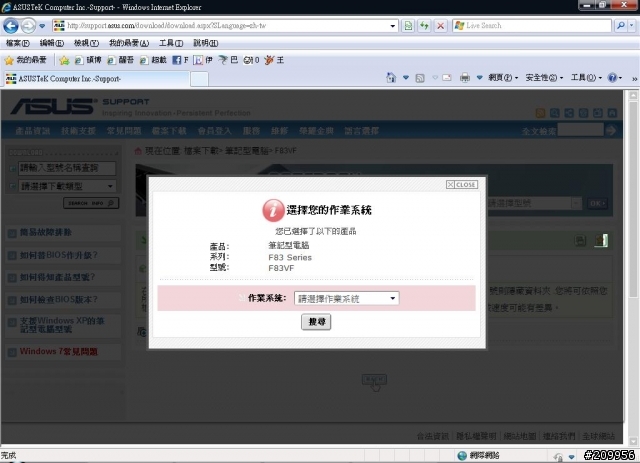
Task: Open the 檔案(F) menu
Action: [x=18, y=43]
